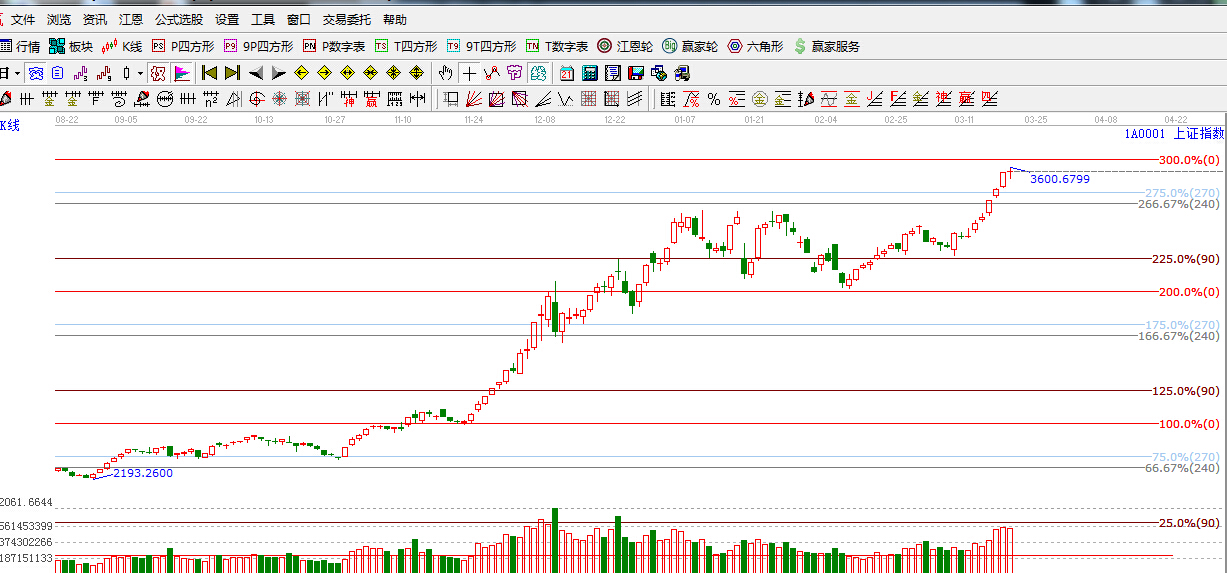Viewport: 1227px width, 573px height.
Task: Click the red floppy disk save icon
Action: pyautogui.click(x=636, y=73)
